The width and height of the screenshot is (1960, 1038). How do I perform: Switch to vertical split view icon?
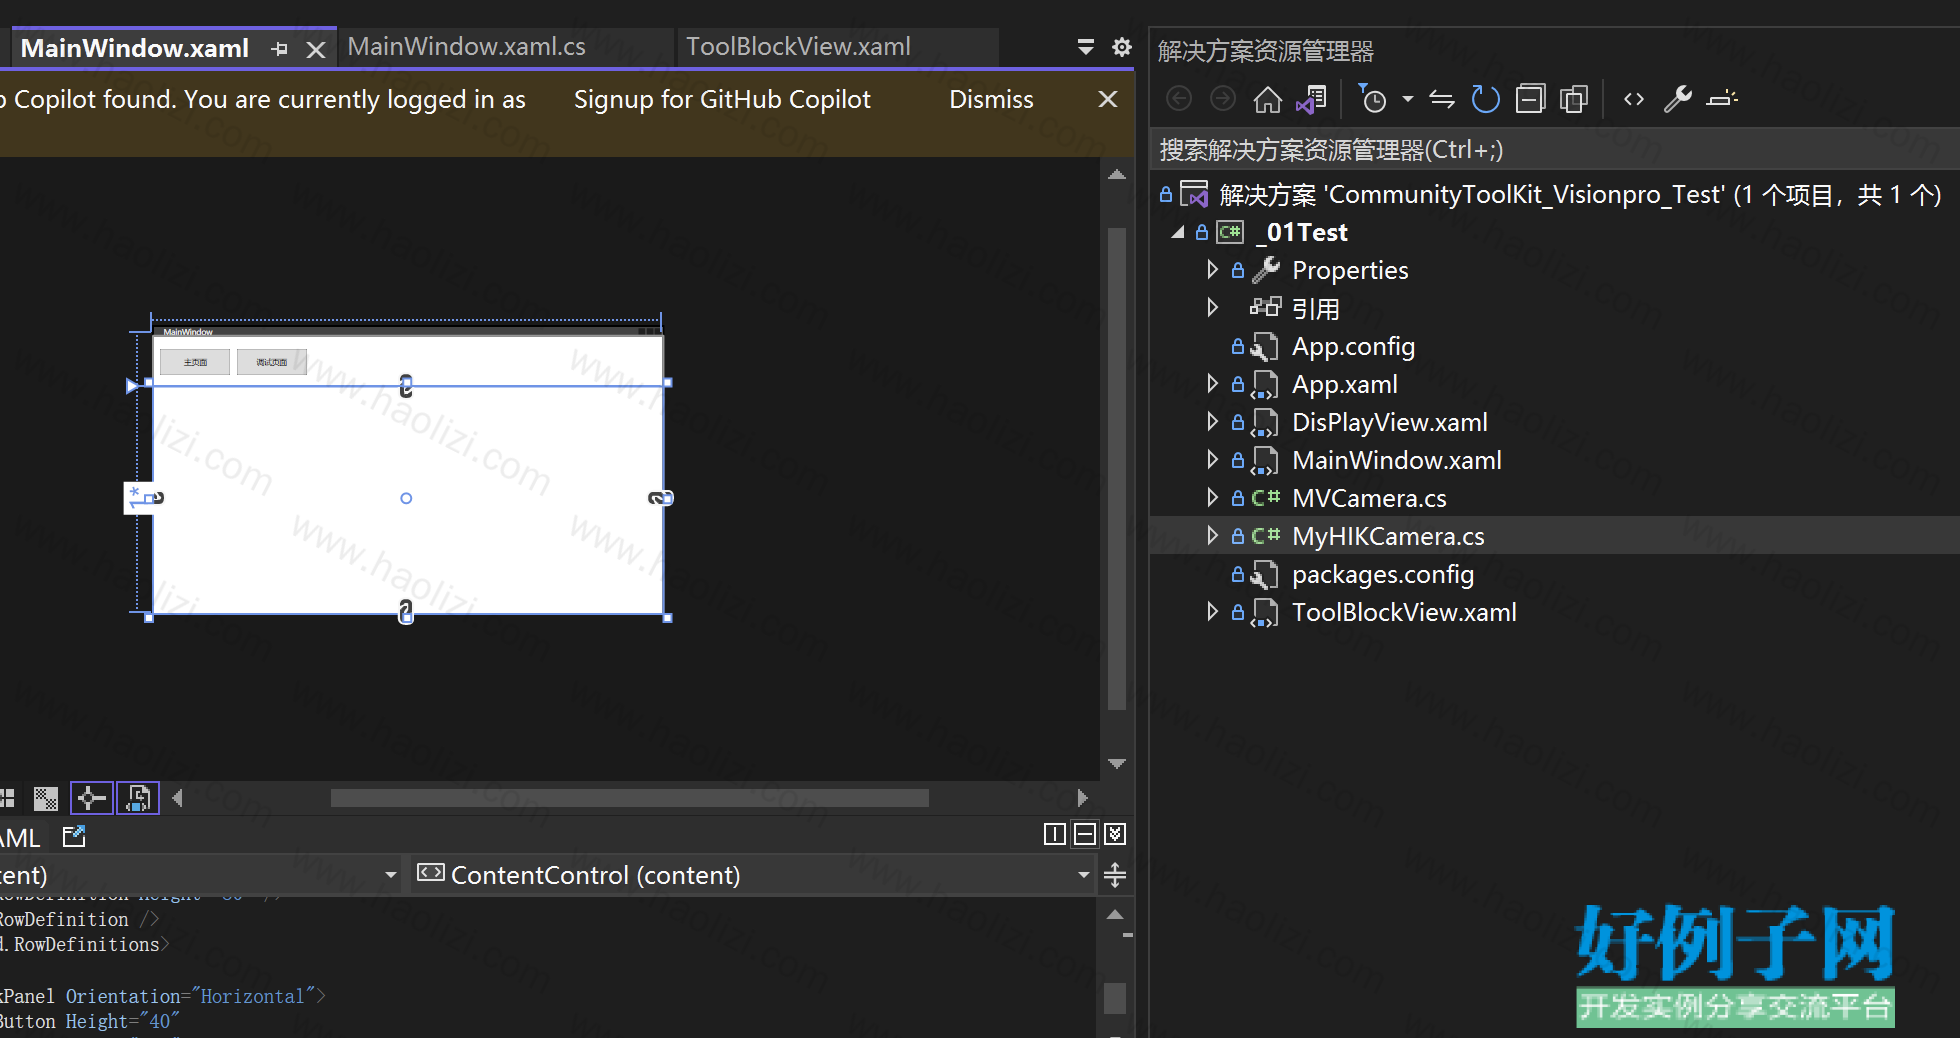1054,834
